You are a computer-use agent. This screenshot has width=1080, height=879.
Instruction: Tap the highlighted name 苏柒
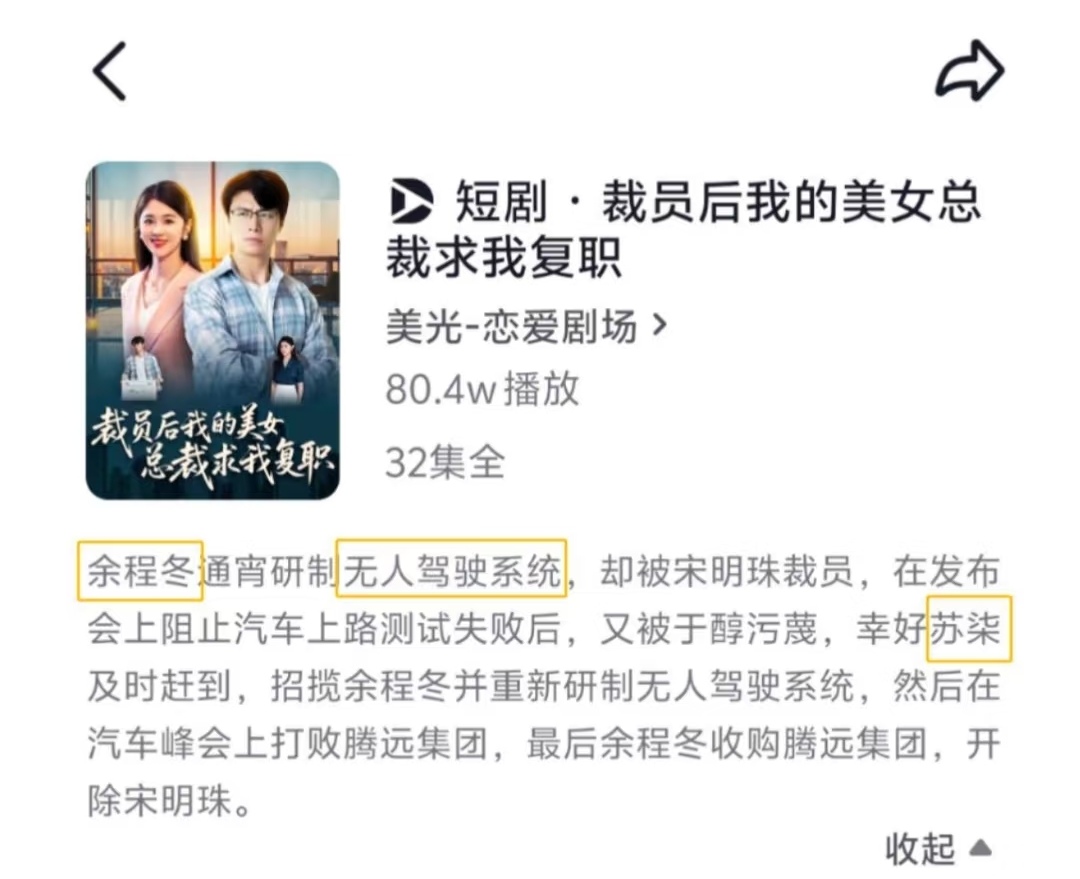(x=968, y=628)
